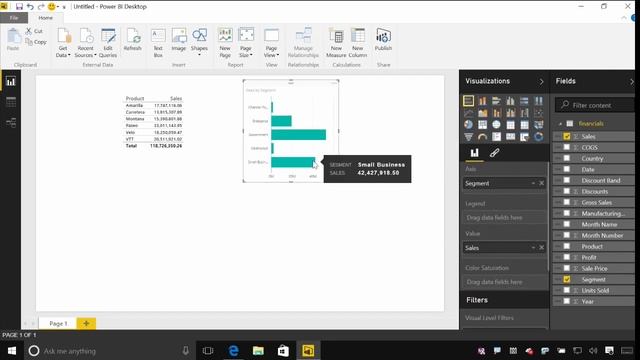Publish the report
The width and height of the screenshot is (640, 360).
pyautogui.click(x=383, y=40)
